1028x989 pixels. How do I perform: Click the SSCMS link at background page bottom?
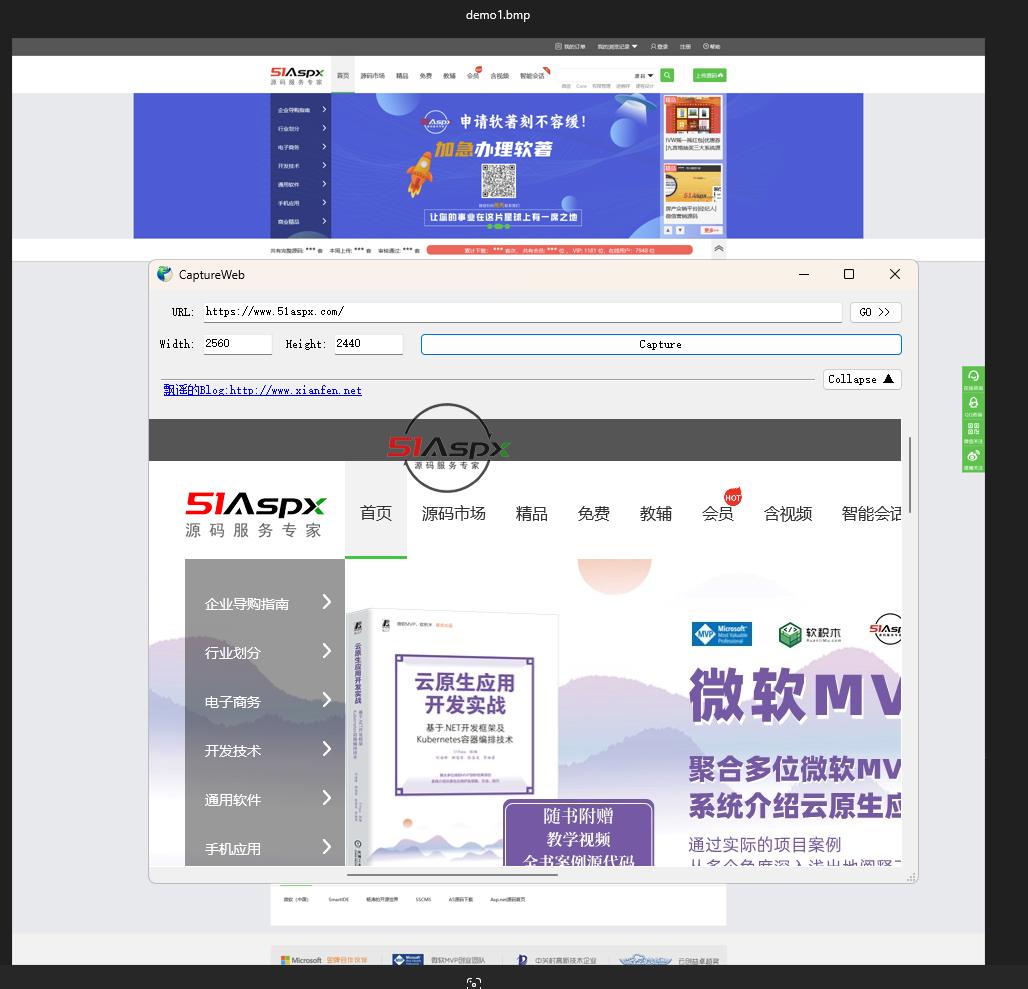(x=423, y=899)
